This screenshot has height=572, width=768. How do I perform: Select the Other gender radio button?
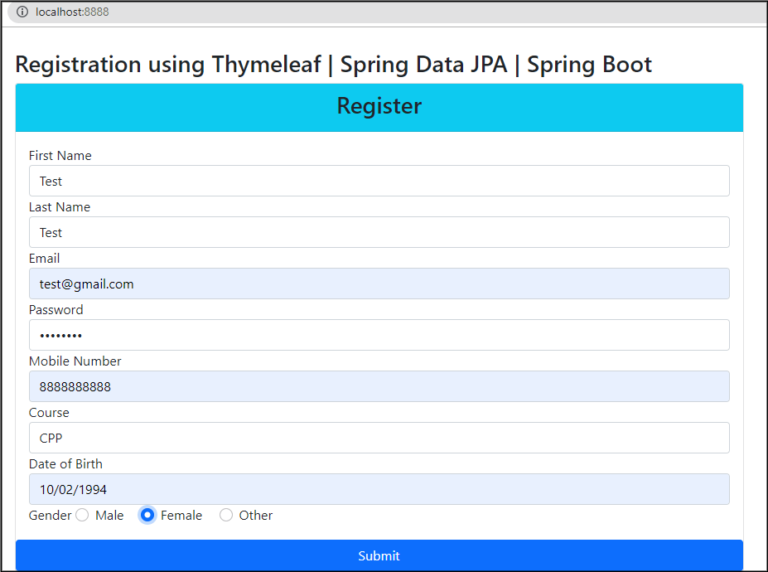(226, 515)
